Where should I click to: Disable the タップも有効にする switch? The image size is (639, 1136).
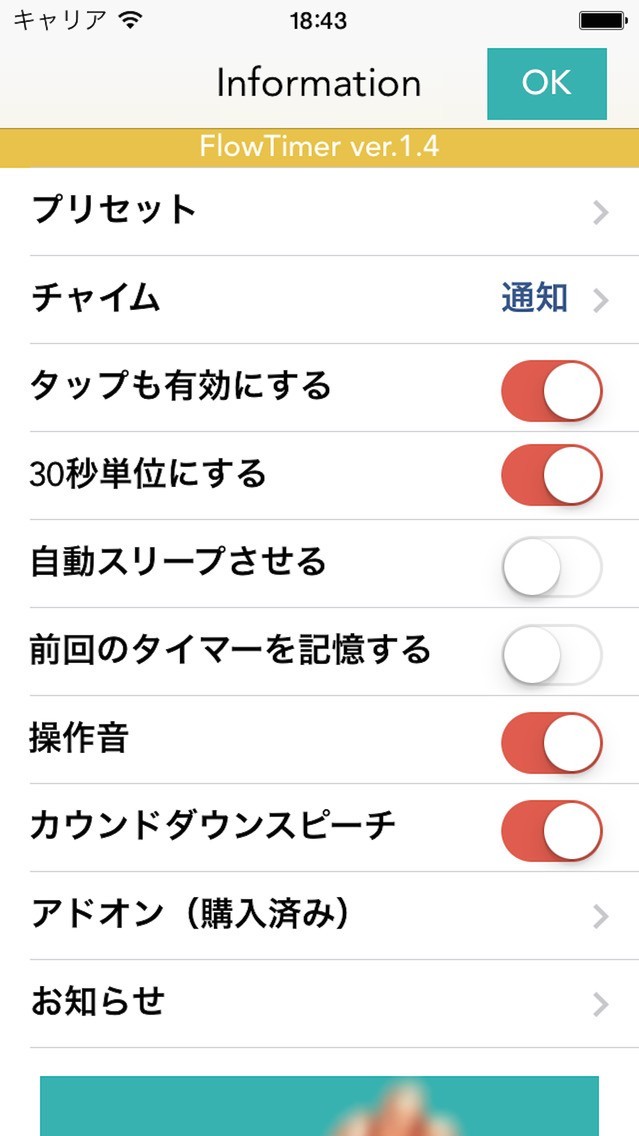[551, 389]
